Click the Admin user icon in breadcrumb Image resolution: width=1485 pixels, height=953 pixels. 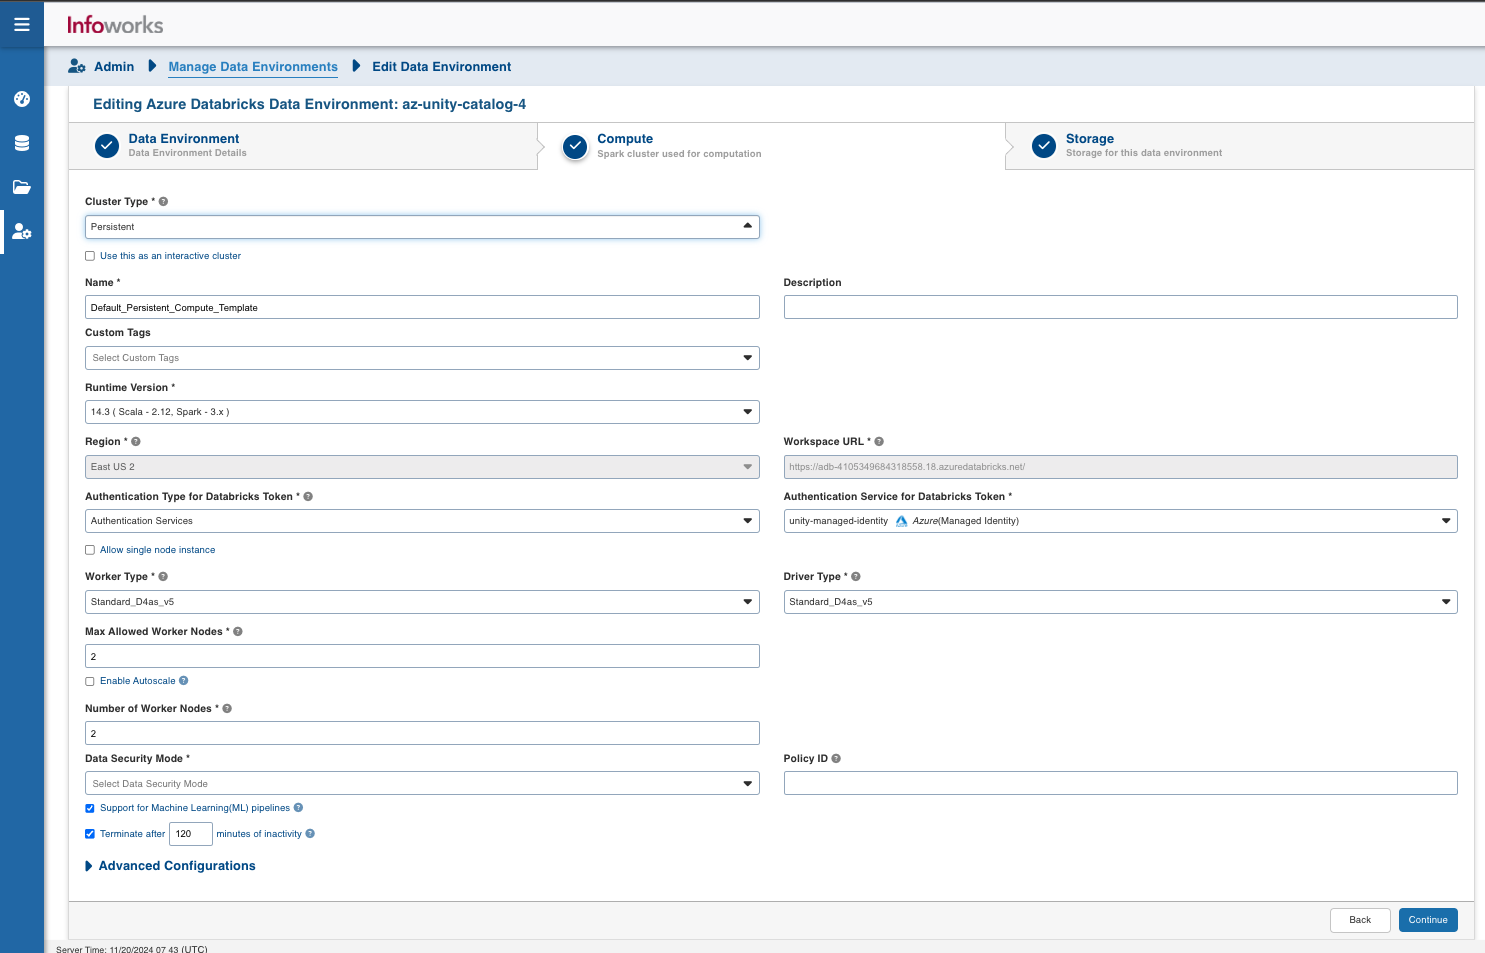coord(77,66)
